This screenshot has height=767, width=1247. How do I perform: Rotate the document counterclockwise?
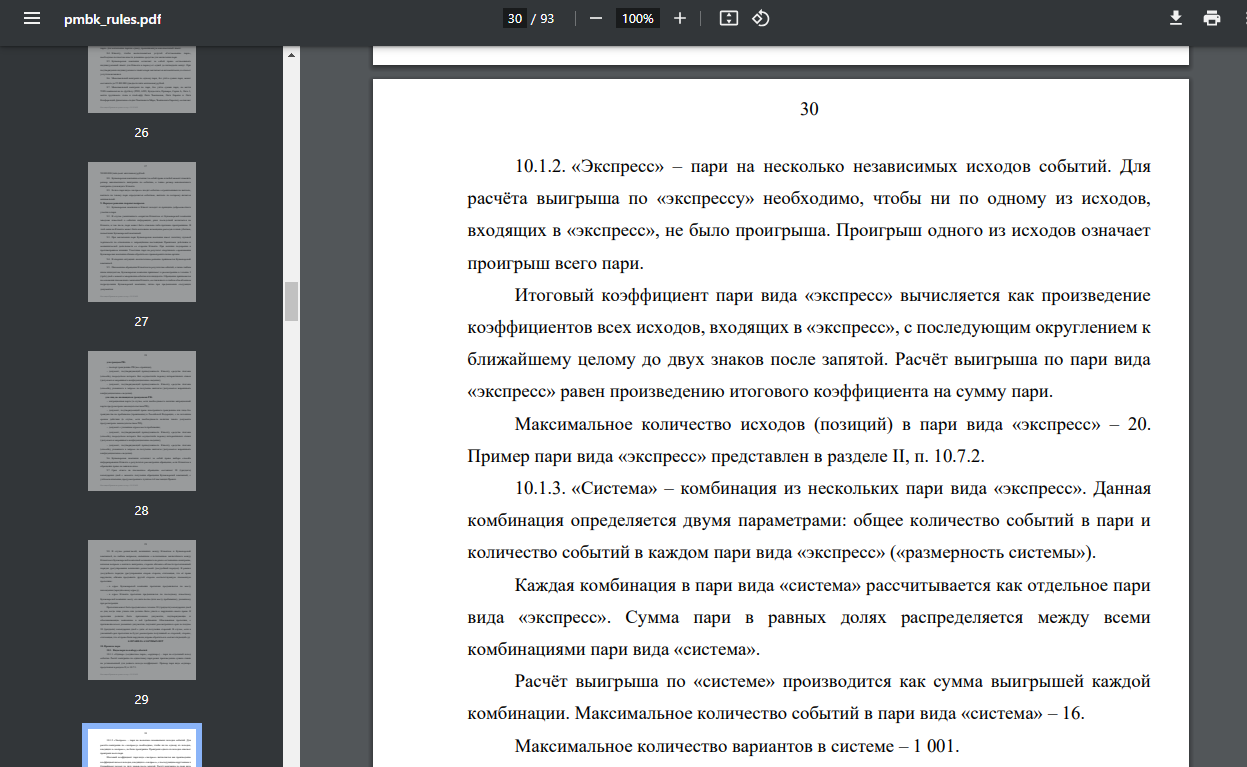coord(761,18)
